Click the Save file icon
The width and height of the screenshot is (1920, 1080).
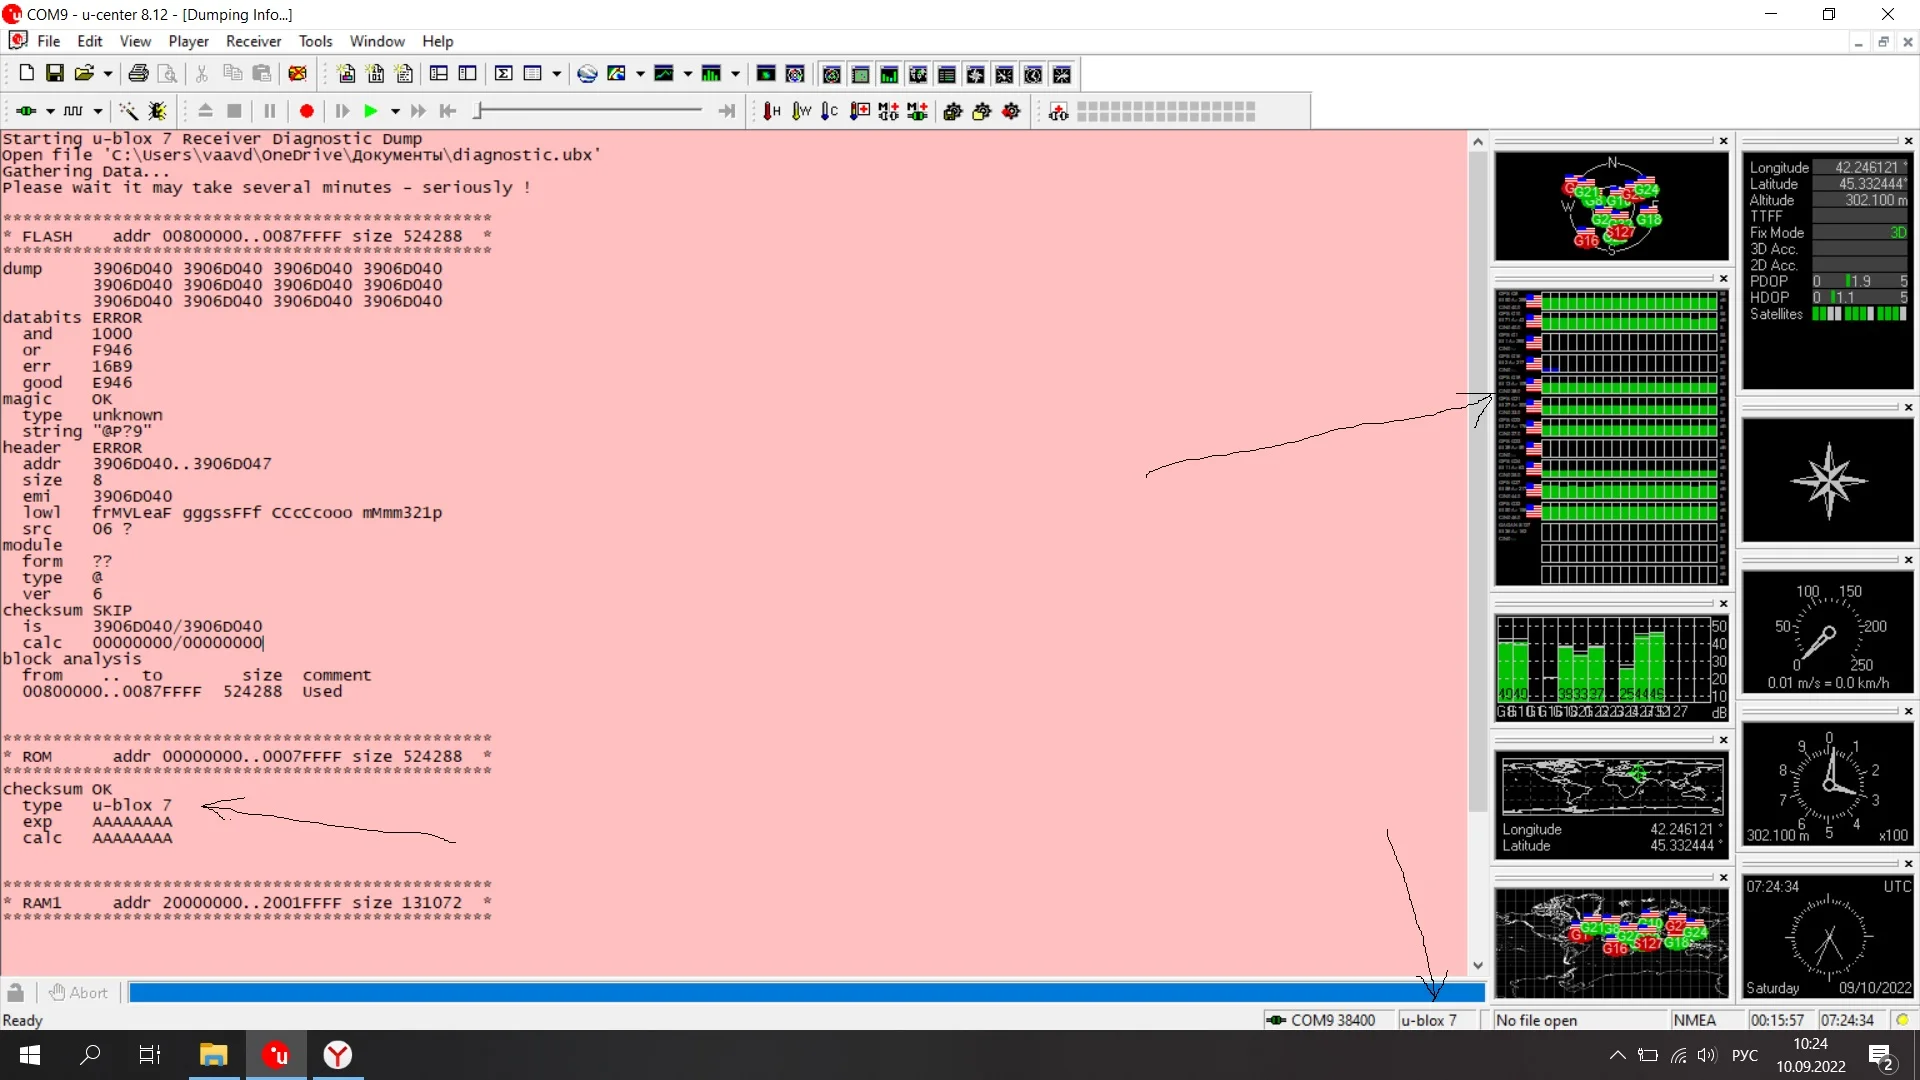click(55, 73)
